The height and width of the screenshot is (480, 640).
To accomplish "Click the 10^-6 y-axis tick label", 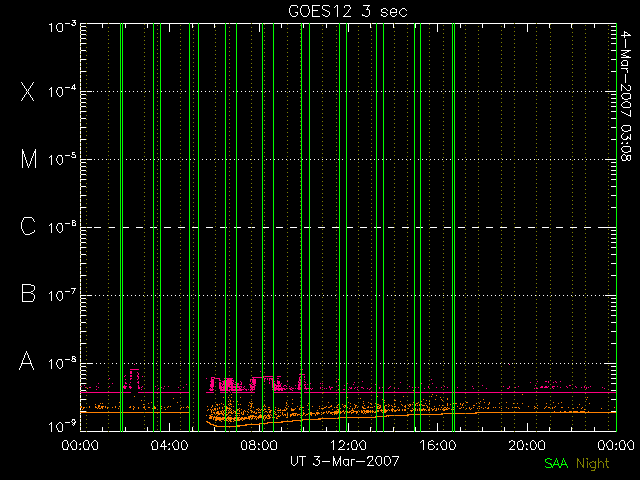I will [x=62, y=228].
